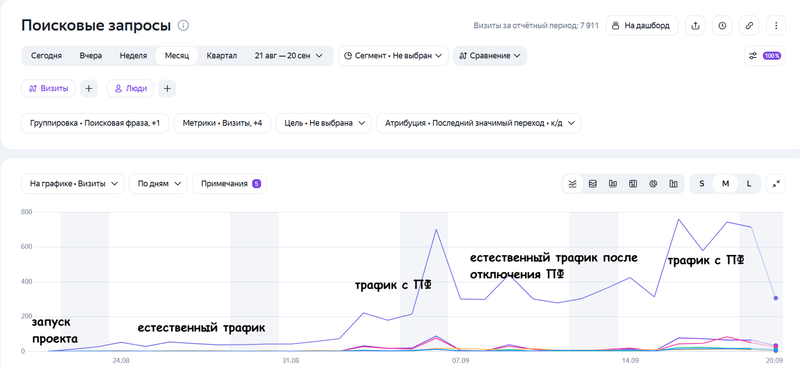Screen dimensions: 800x366
Task: Select the stacked area chart icon
Action: [592, 184]
